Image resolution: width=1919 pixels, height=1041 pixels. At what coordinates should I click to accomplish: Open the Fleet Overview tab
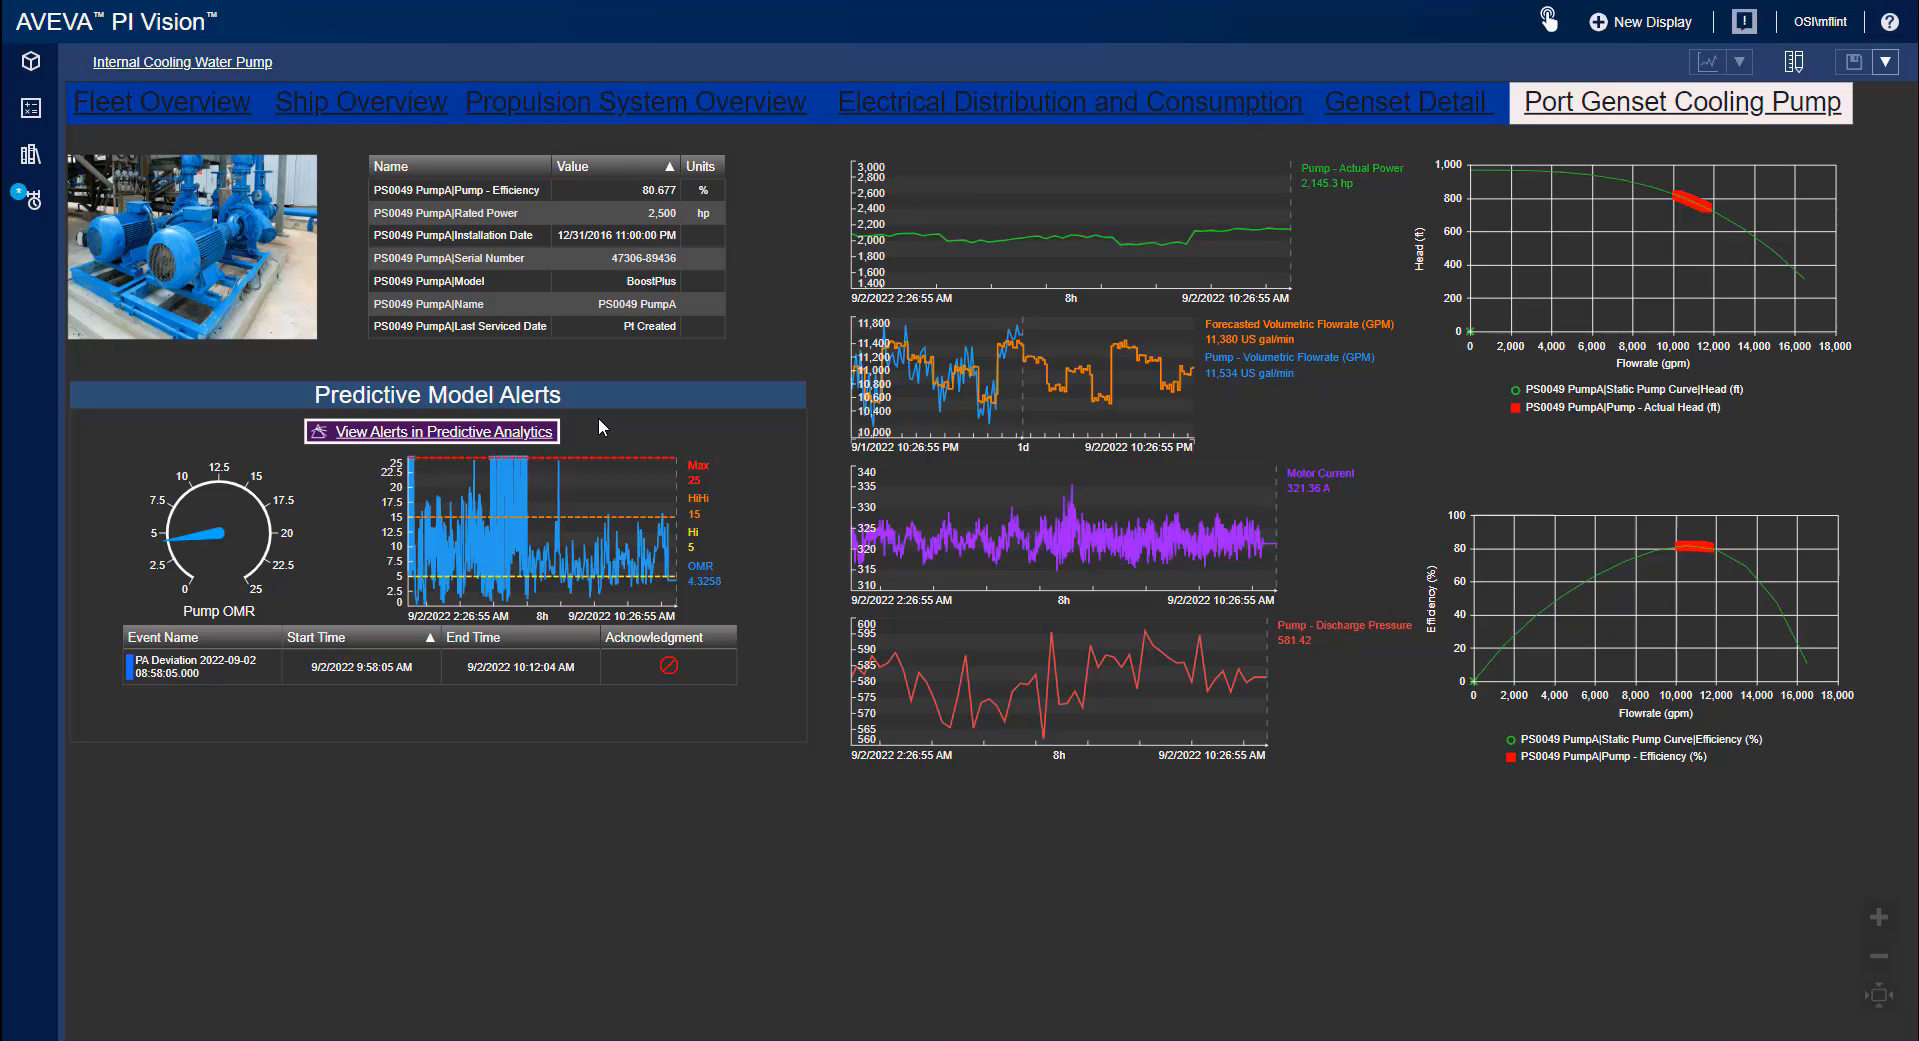click(162, 102)
